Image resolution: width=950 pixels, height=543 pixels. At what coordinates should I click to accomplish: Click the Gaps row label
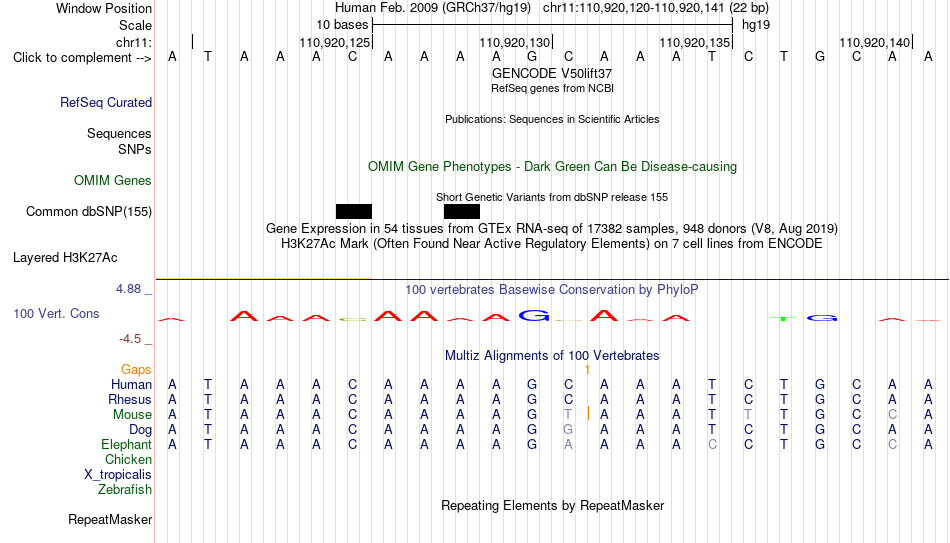coord(136,370)
